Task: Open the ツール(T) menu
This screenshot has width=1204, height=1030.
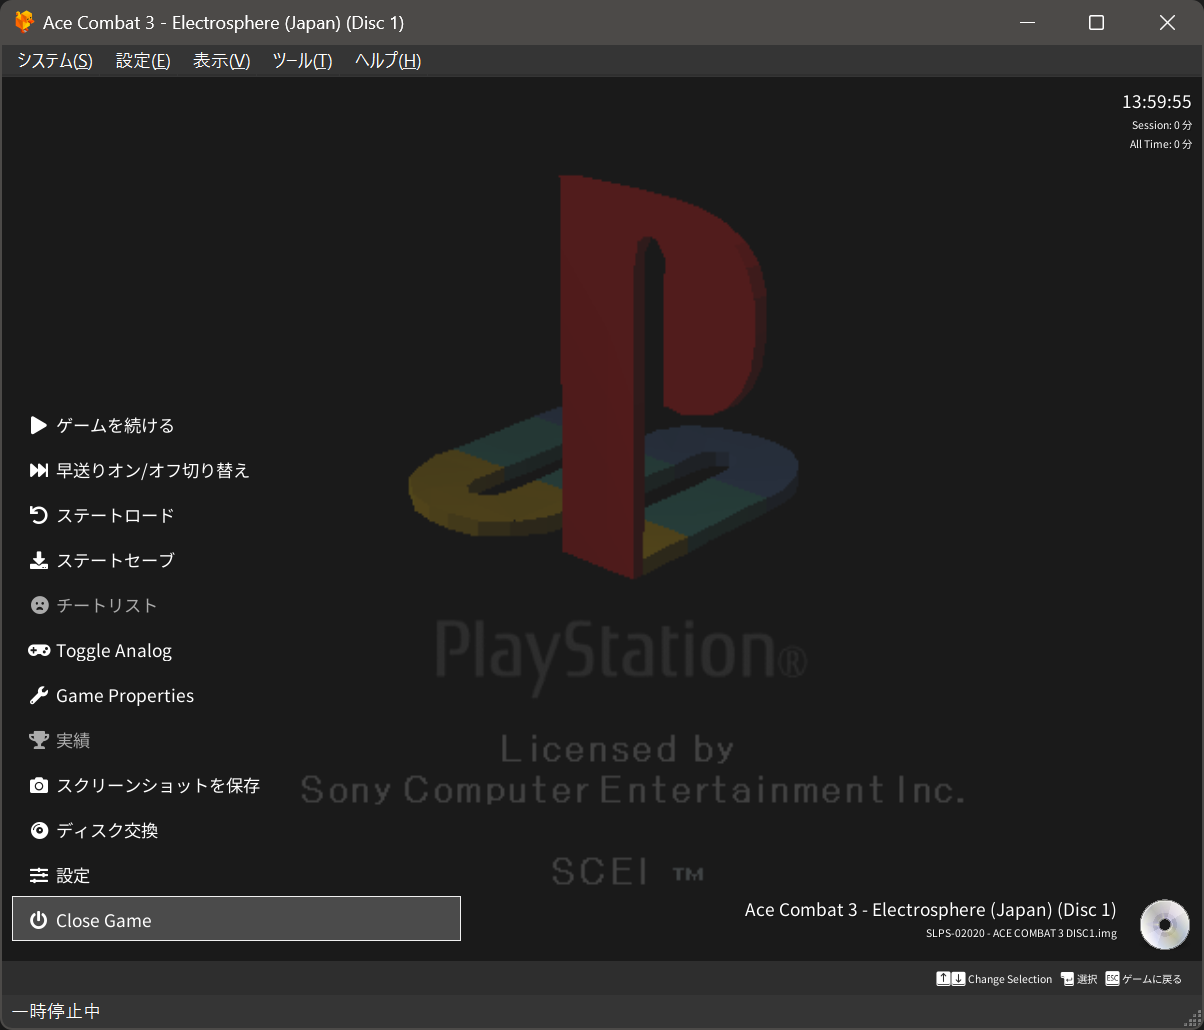Action: [x=302, y=61]
